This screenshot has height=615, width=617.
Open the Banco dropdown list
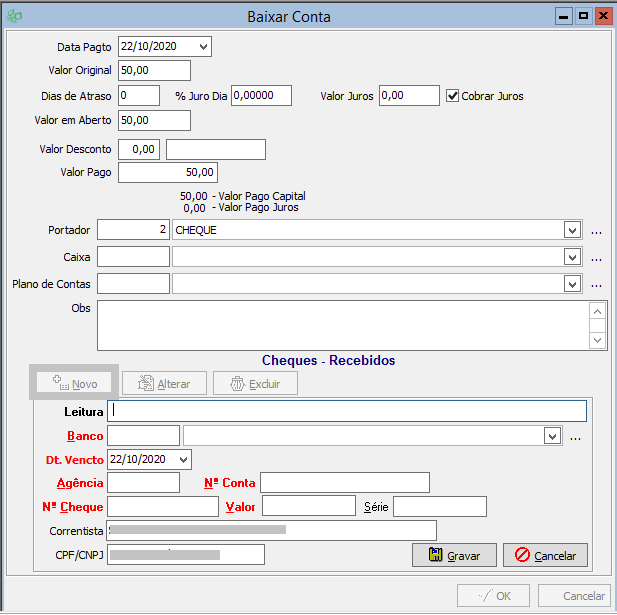[551, 436]
